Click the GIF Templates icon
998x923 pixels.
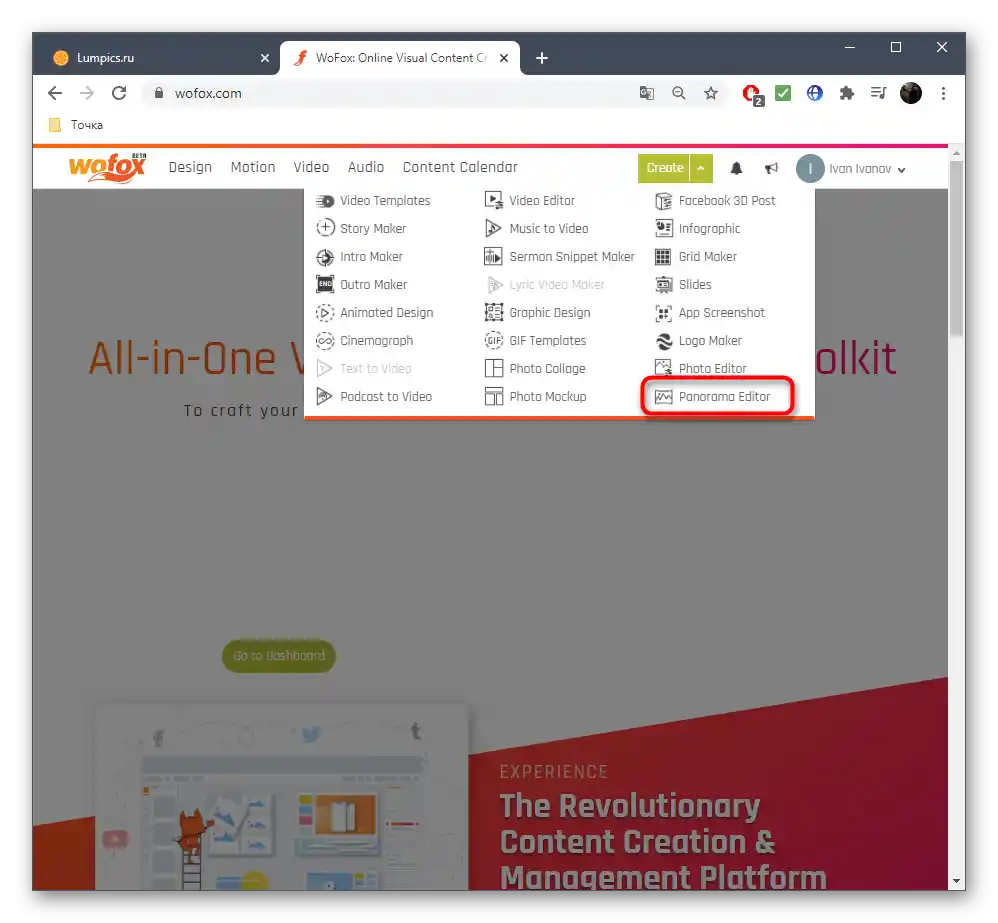tap(494, 341)
